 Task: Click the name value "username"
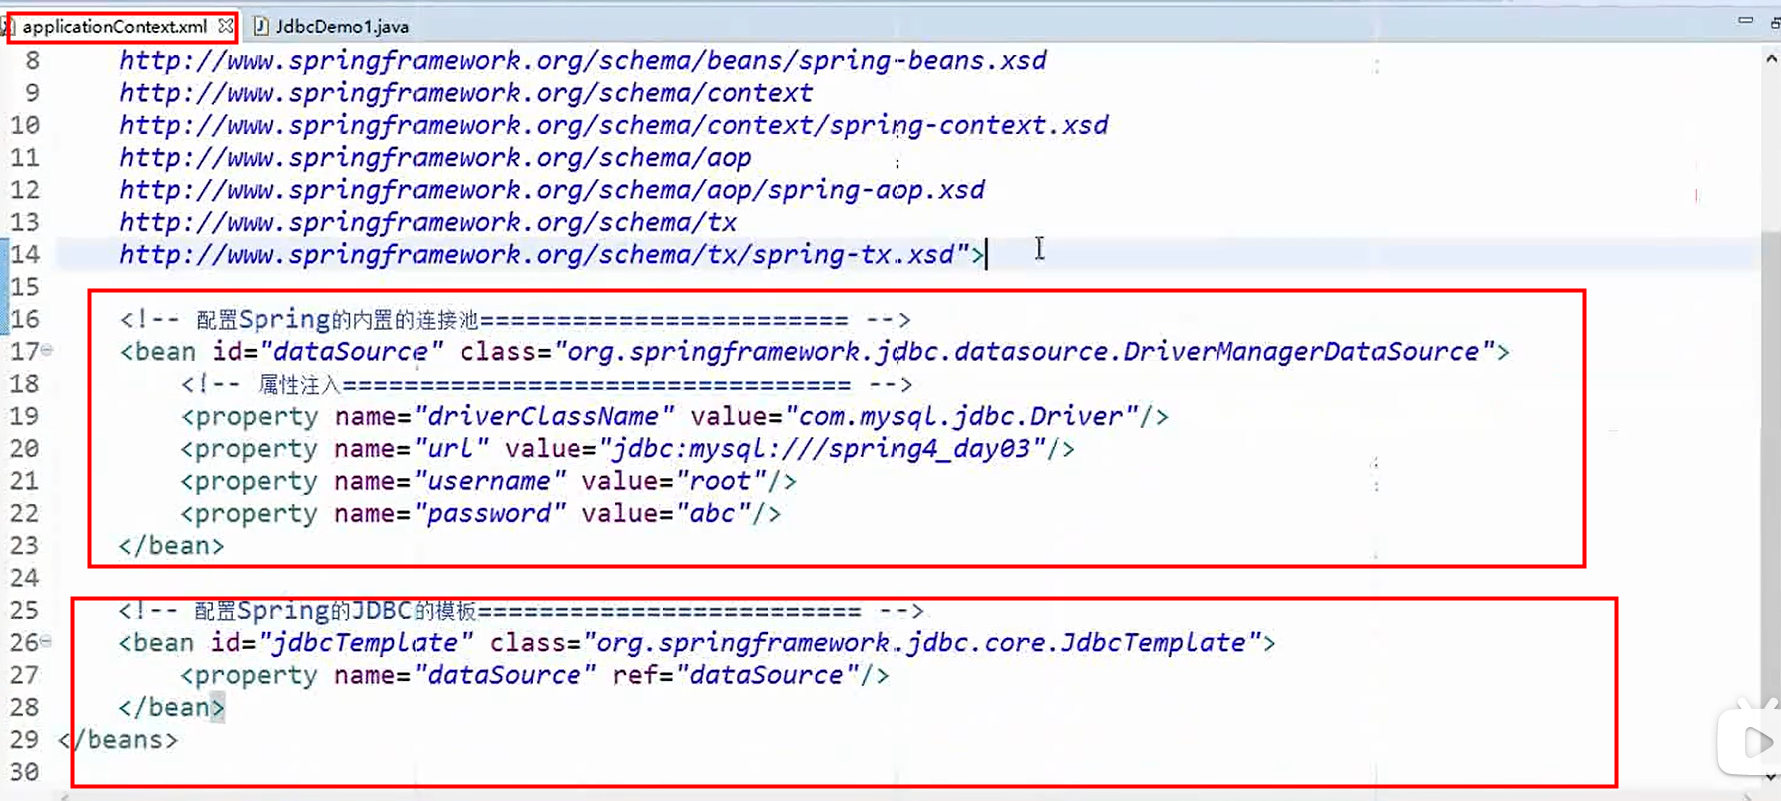(x=489, y=482)
